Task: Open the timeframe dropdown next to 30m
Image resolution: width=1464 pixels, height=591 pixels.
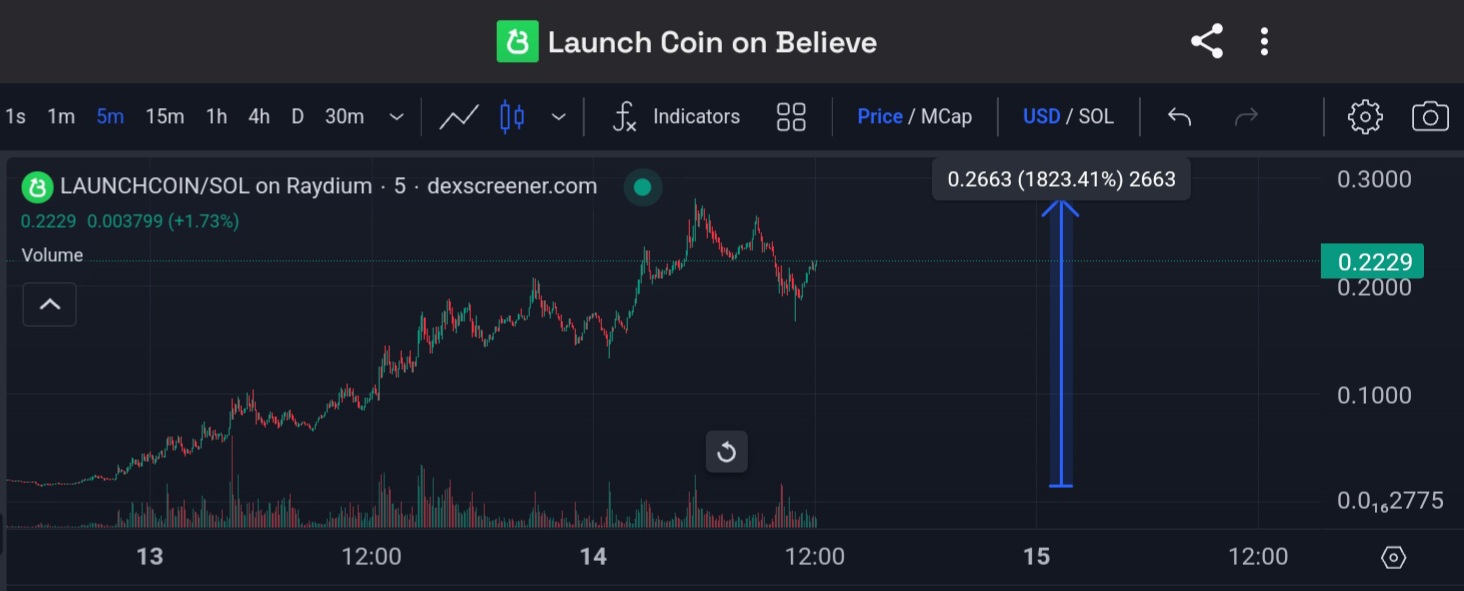Action: (x=396, y=116)
